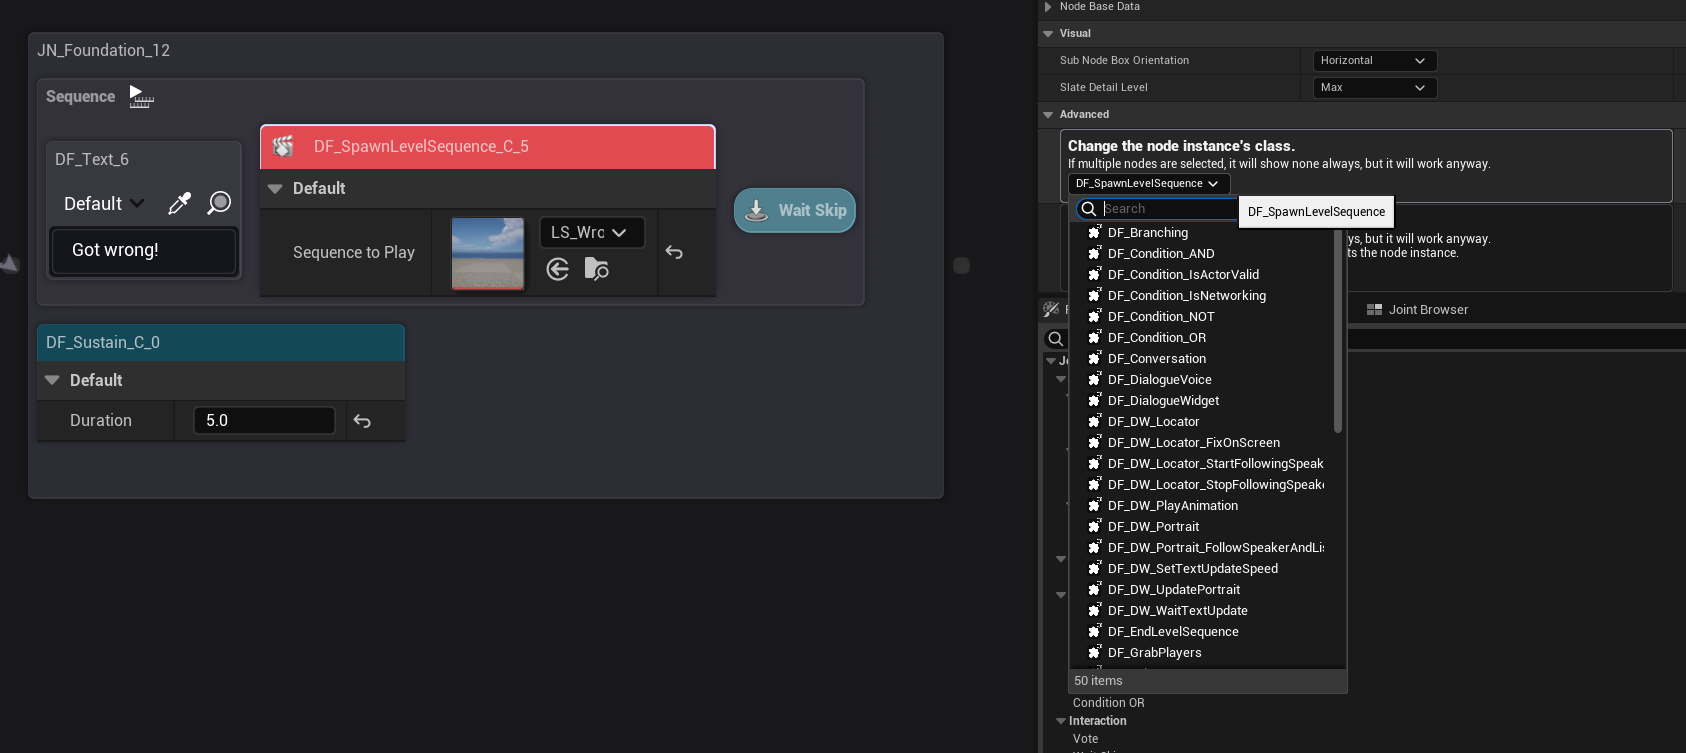Reset Sequence to Play to default value

[674, 253]
